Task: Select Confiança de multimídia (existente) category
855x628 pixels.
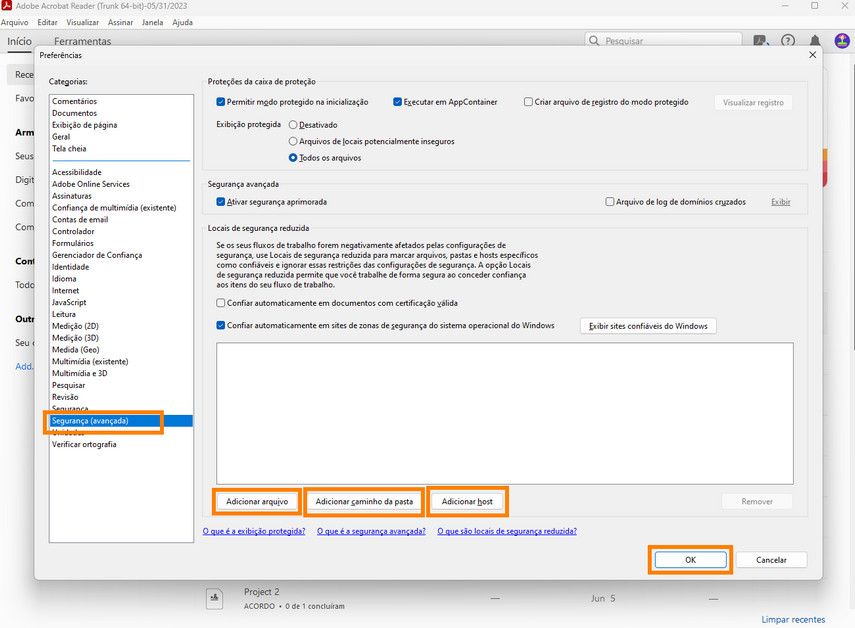Action: pos(114,208)
